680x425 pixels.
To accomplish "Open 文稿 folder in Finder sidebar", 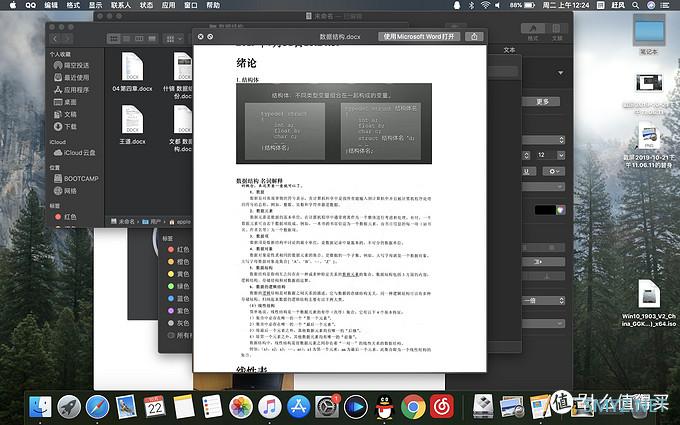I will pyautogui.click(x=65, y=114).
